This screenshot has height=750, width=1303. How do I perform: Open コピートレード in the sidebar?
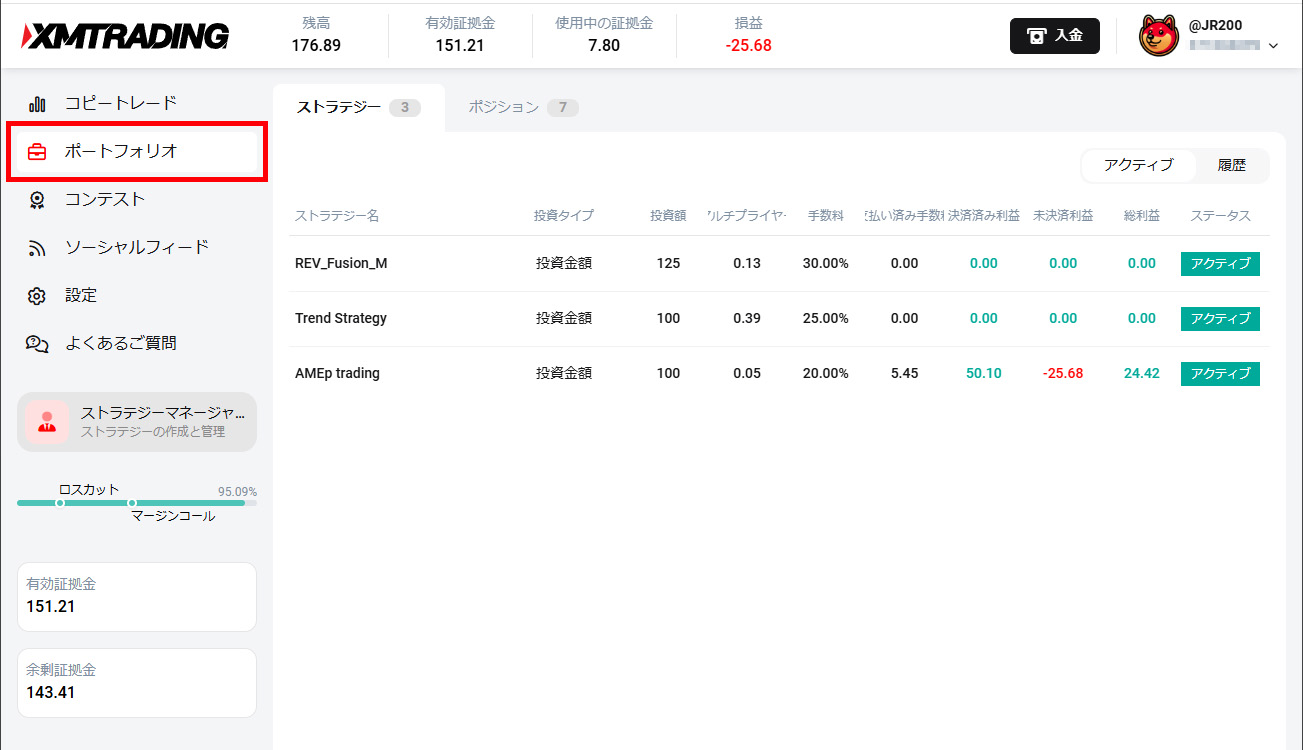121,103
